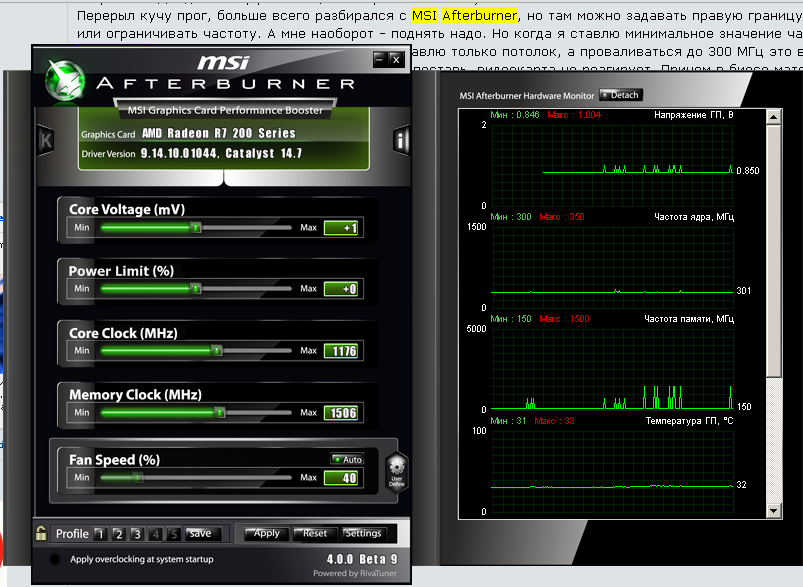Click the Apply button
The height and width of the screenshot is (587, 803).
tap(266, 533)
